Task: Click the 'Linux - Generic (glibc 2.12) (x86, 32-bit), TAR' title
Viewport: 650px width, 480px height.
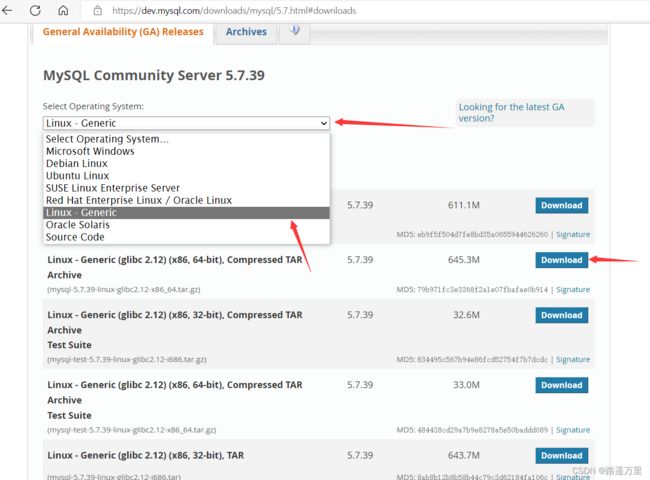Action: [x=146, y=456]
